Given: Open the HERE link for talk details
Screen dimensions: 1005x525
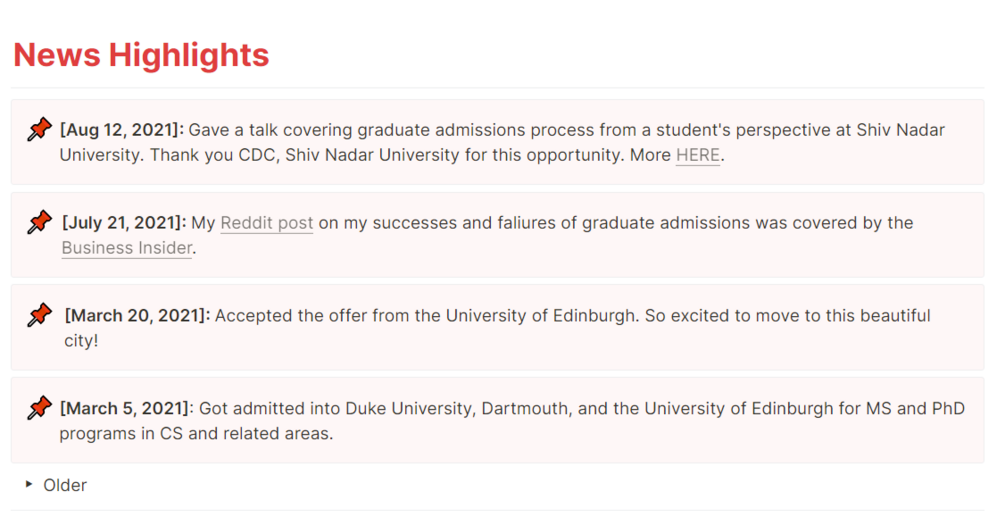Looking at the screenshot, I should (697, 156).
